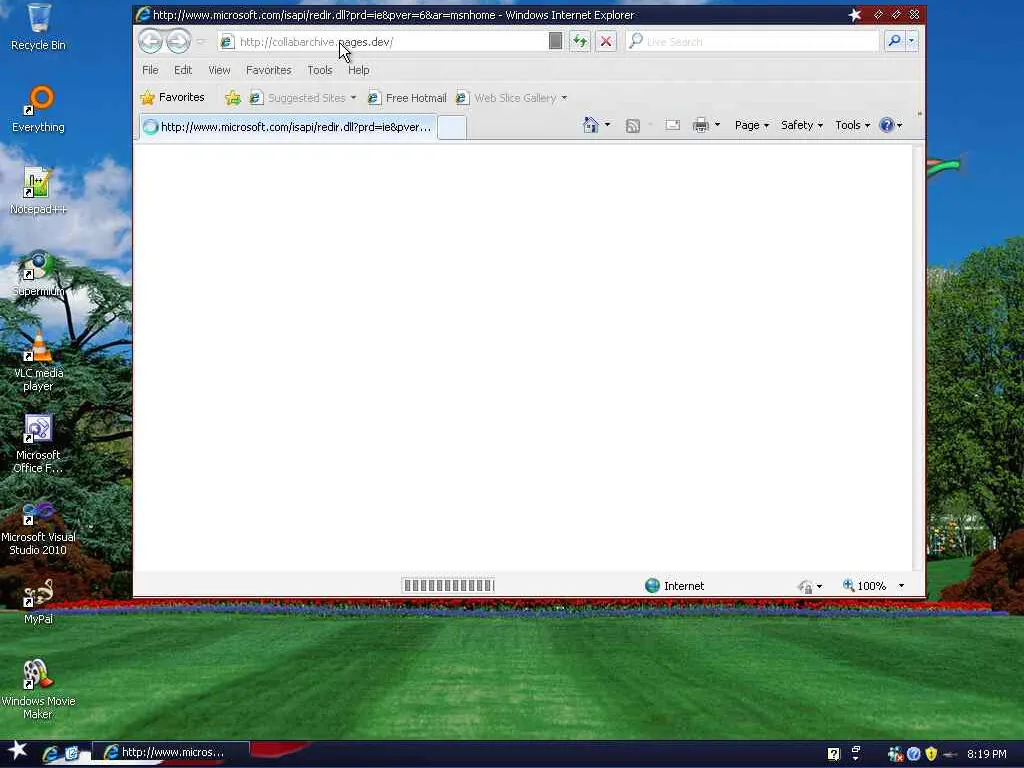Click the blue Help icon
1024x768 pixels.
[x=886, y=125]
